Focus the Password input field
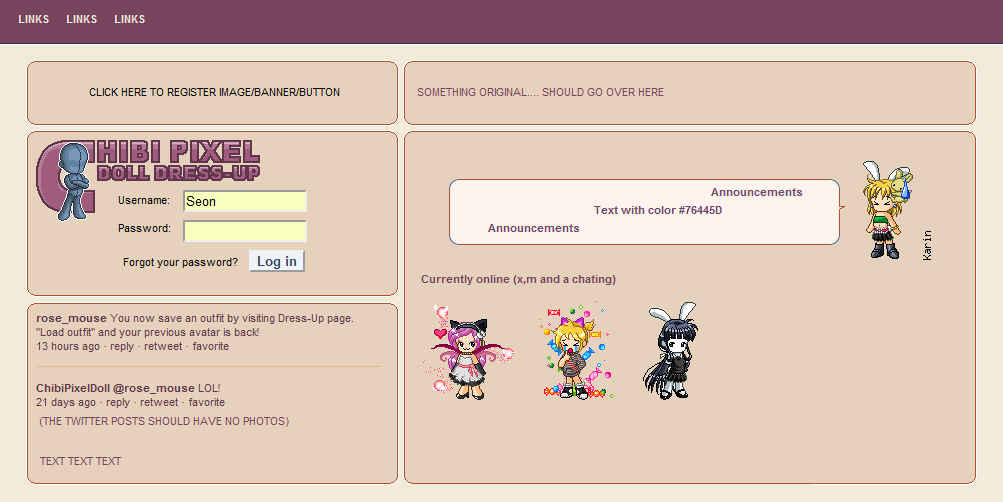This screenshot has width=1003, height=502. 245,231
